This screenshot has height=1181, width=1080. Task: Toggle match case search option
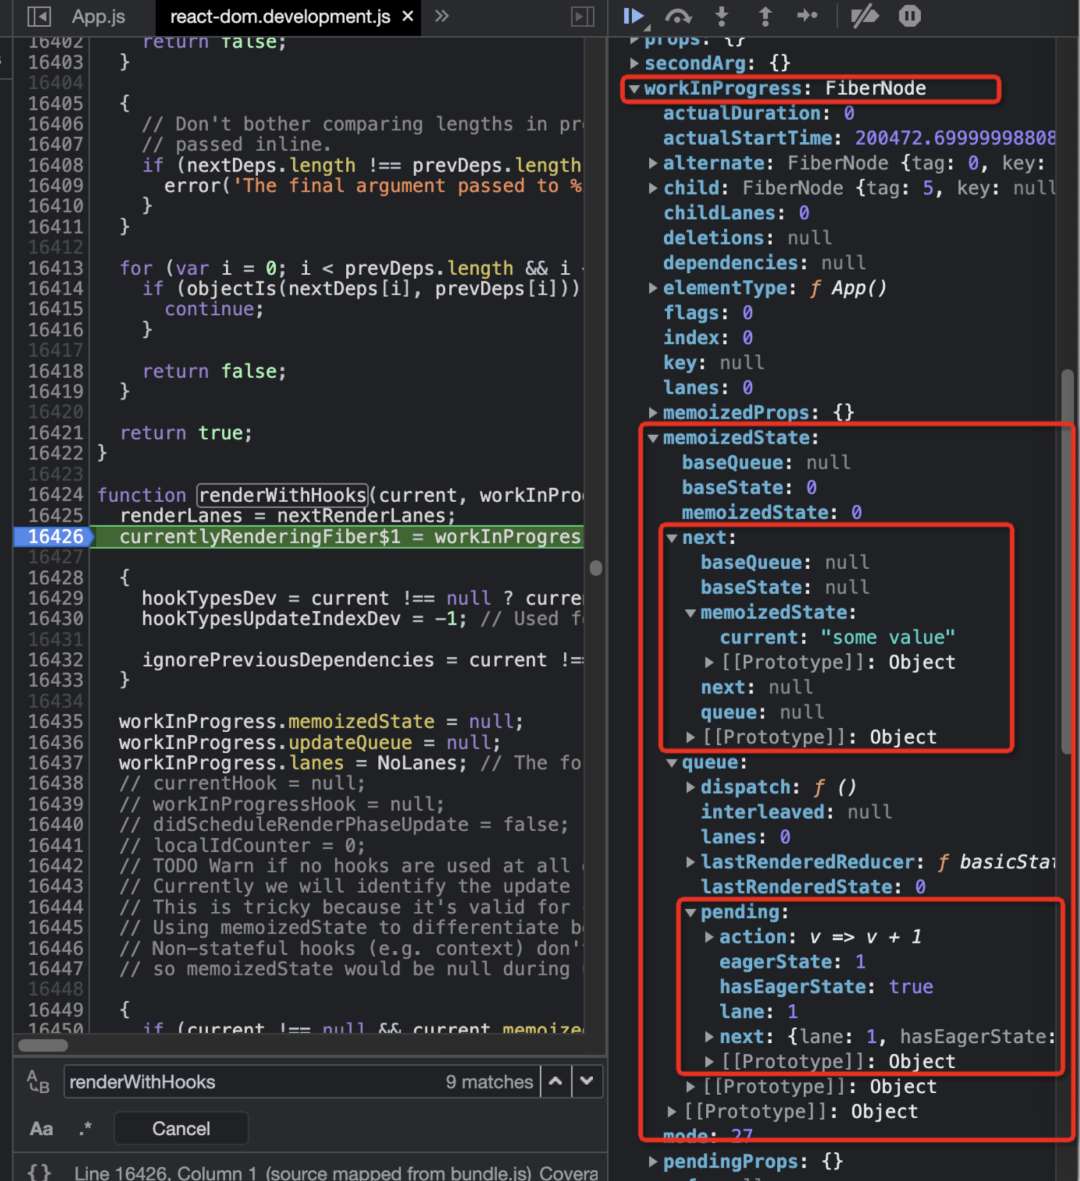41,1129
